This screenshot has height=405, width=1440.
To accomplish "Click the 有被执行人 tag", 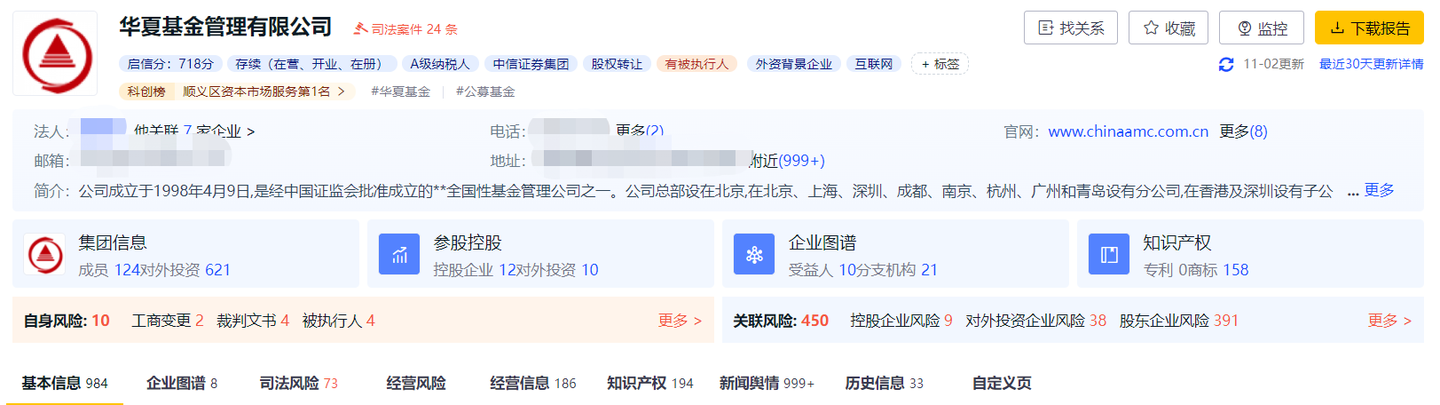I will [697, 64].
